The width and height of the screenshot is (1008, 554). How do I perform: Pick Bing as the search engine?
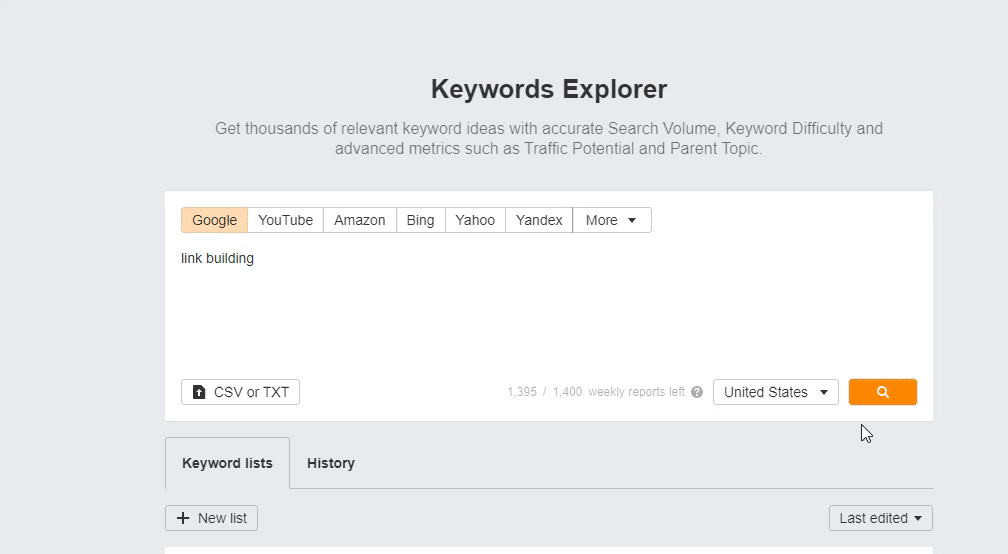[x=420, y=220]
